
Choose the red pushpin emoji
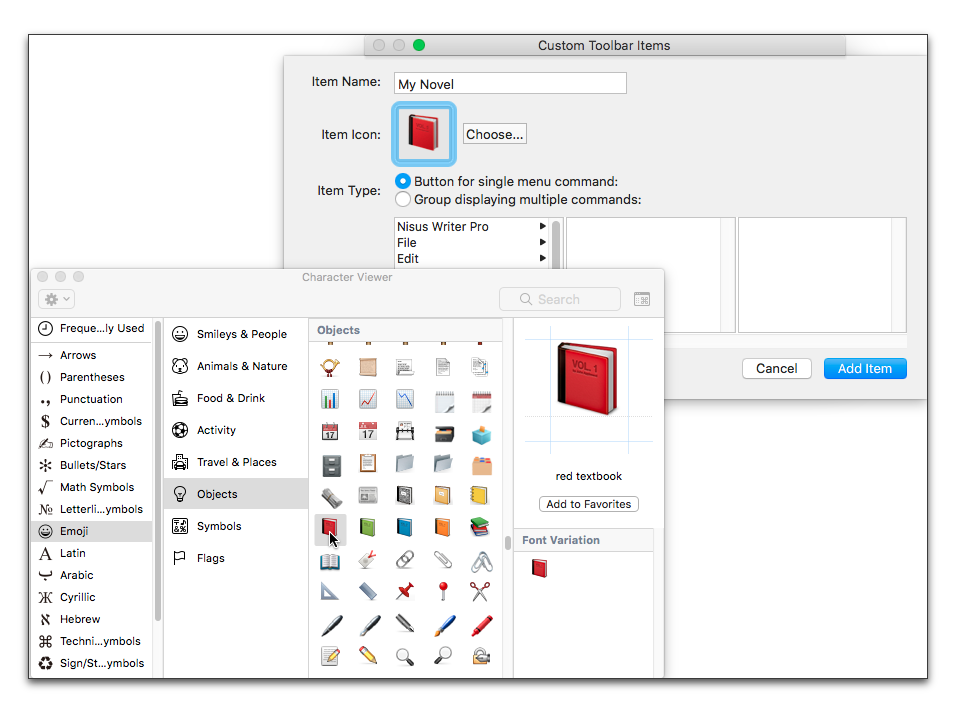tap(405, 591)
